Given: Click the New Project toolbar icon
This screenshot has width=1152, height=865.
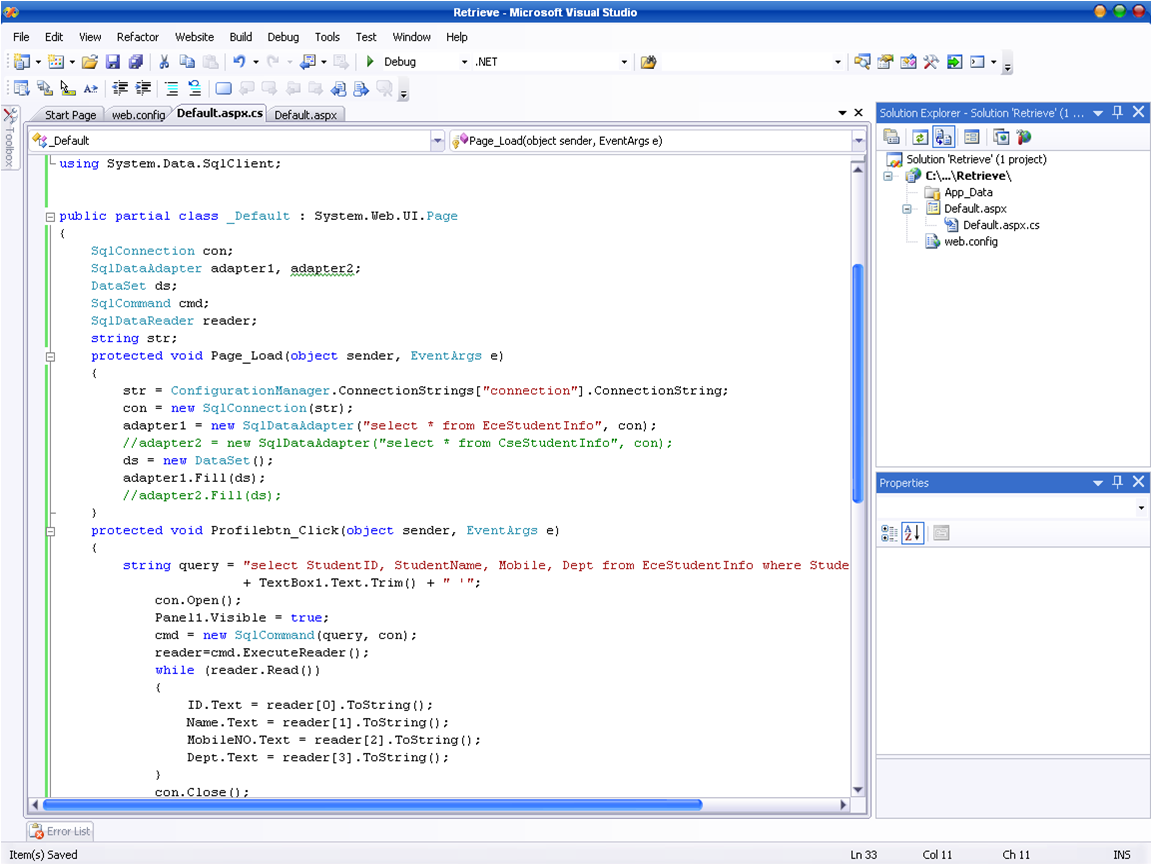Looking at the screenshot, I should click(x=22, y=62).
